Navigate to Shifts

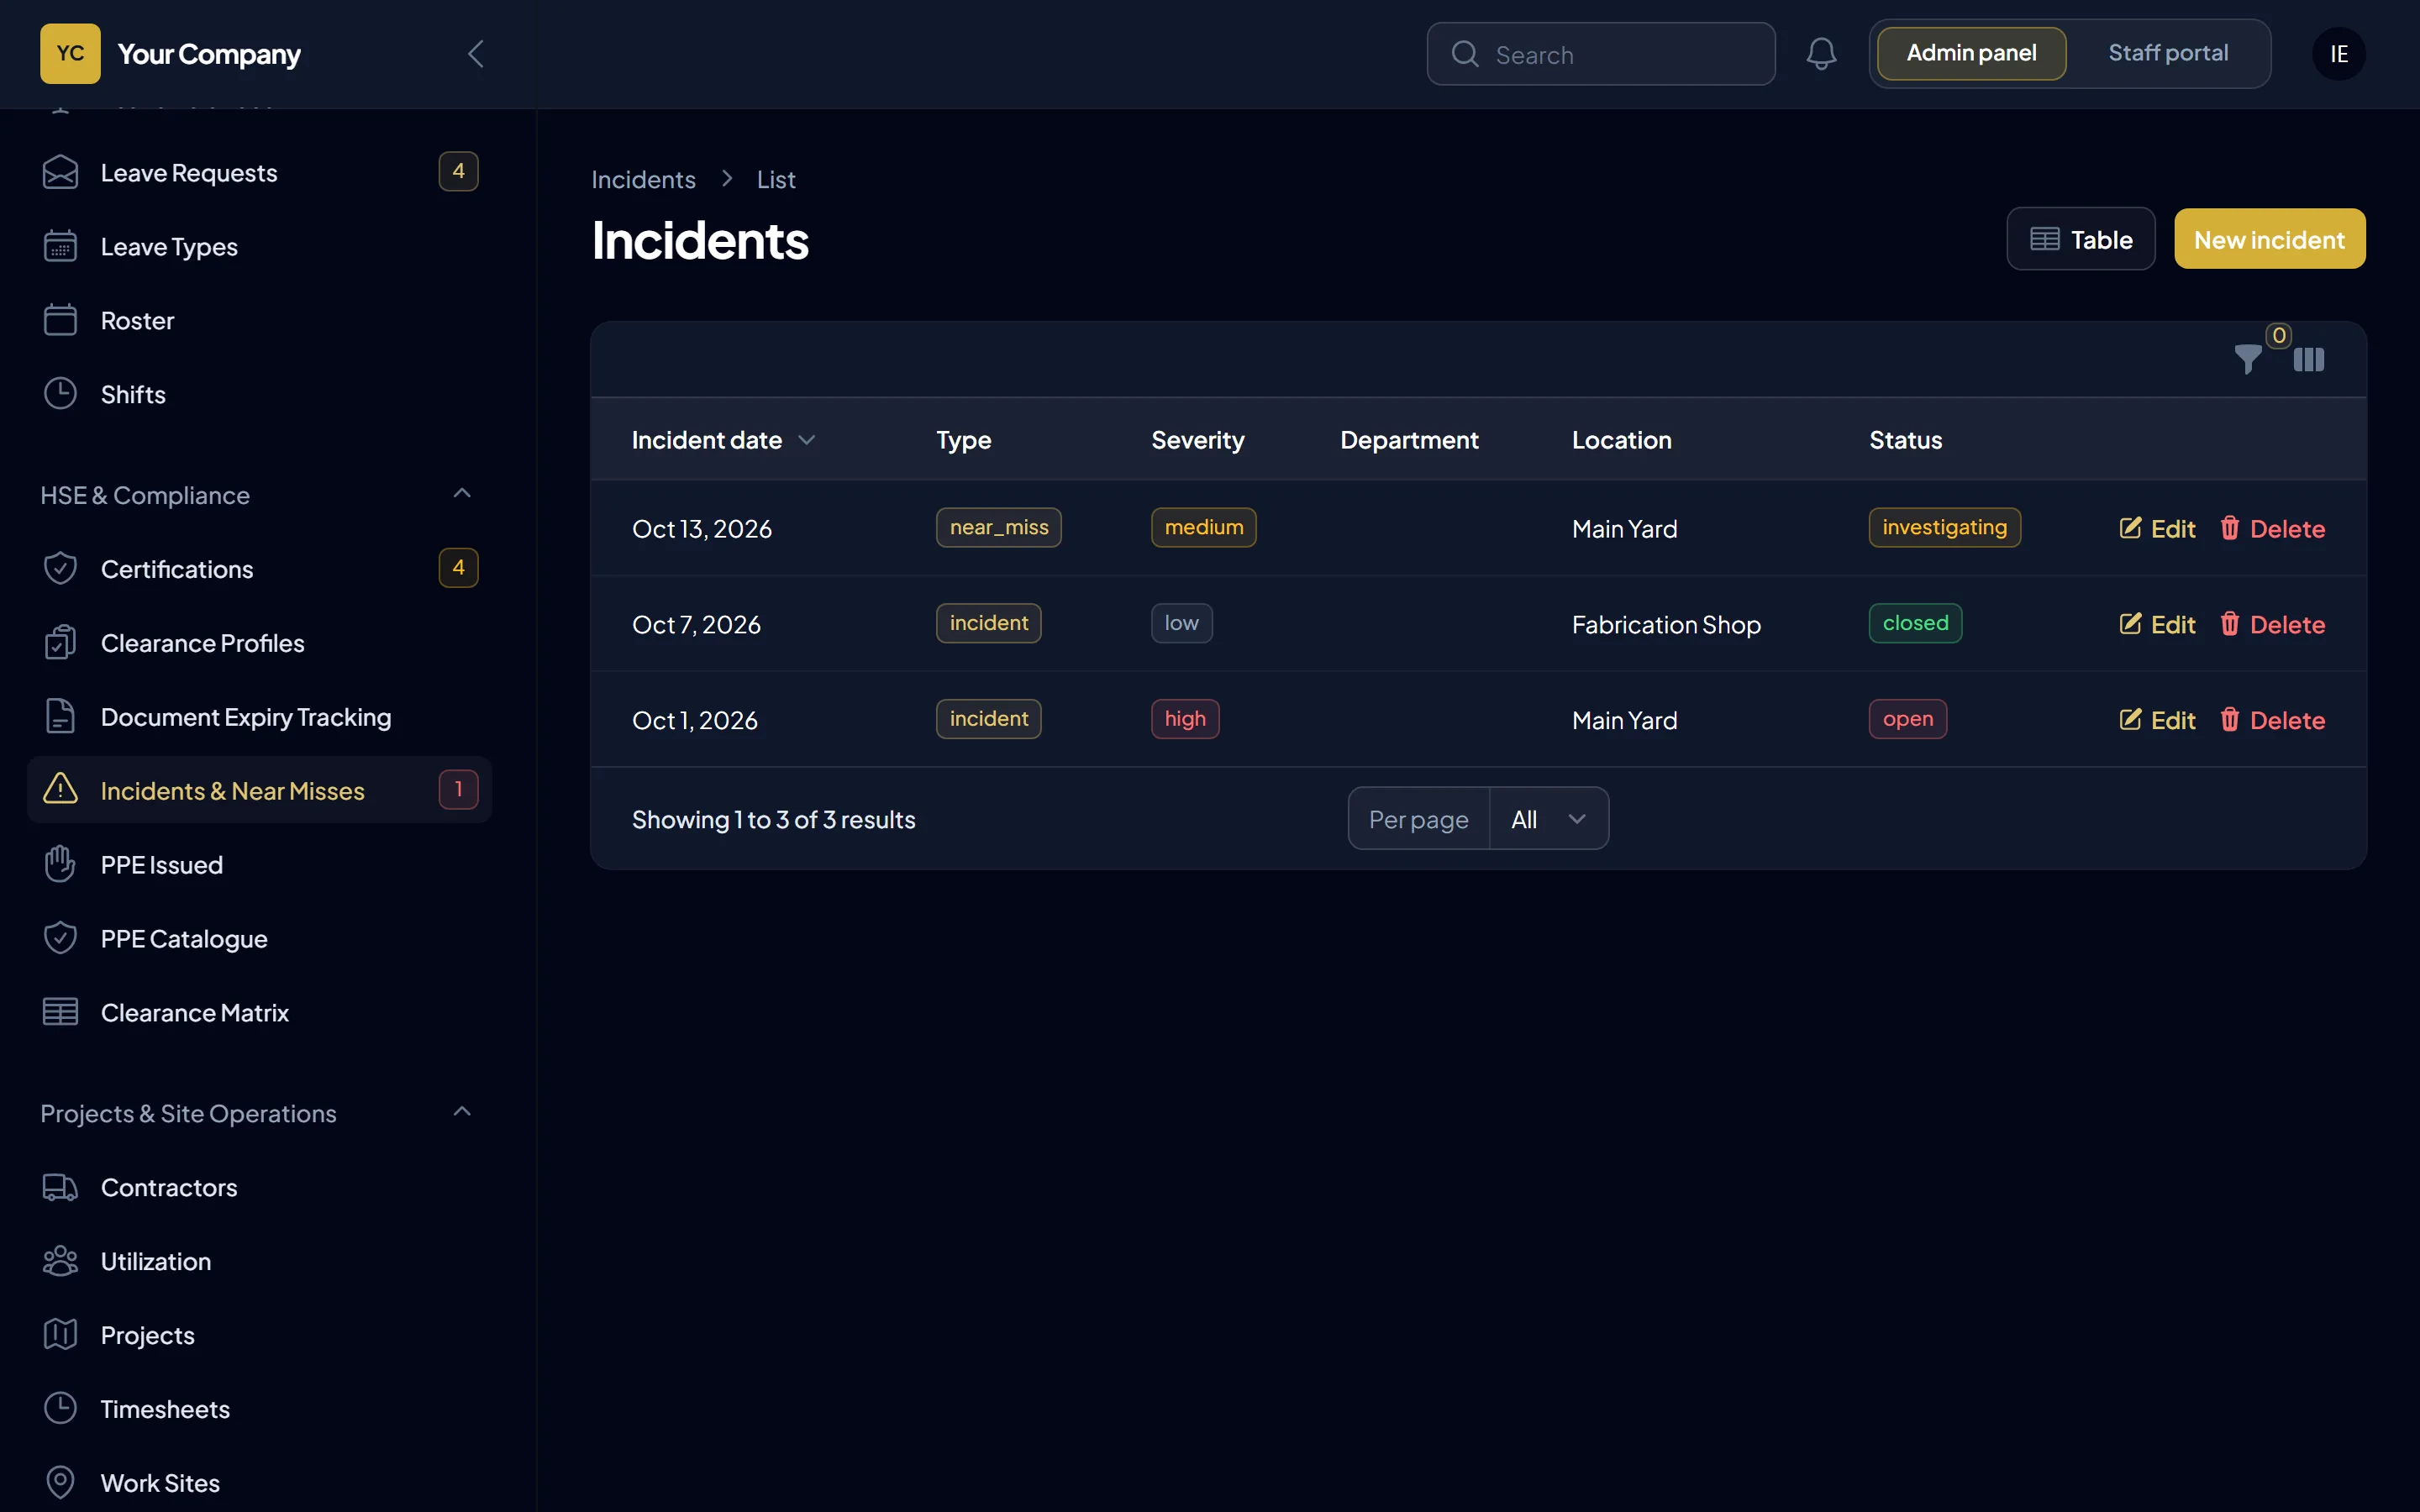tap(260, 394)
